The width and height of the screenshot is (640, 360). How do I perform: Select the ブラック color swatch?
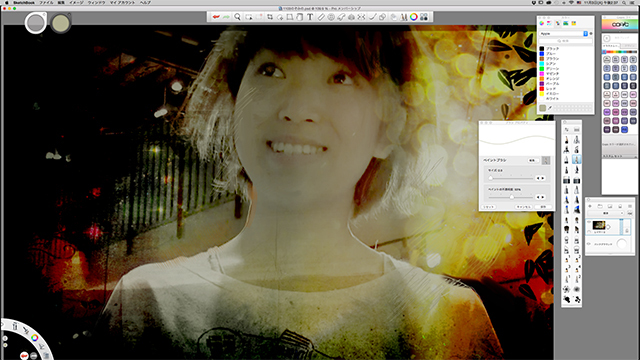coord(542,49)
